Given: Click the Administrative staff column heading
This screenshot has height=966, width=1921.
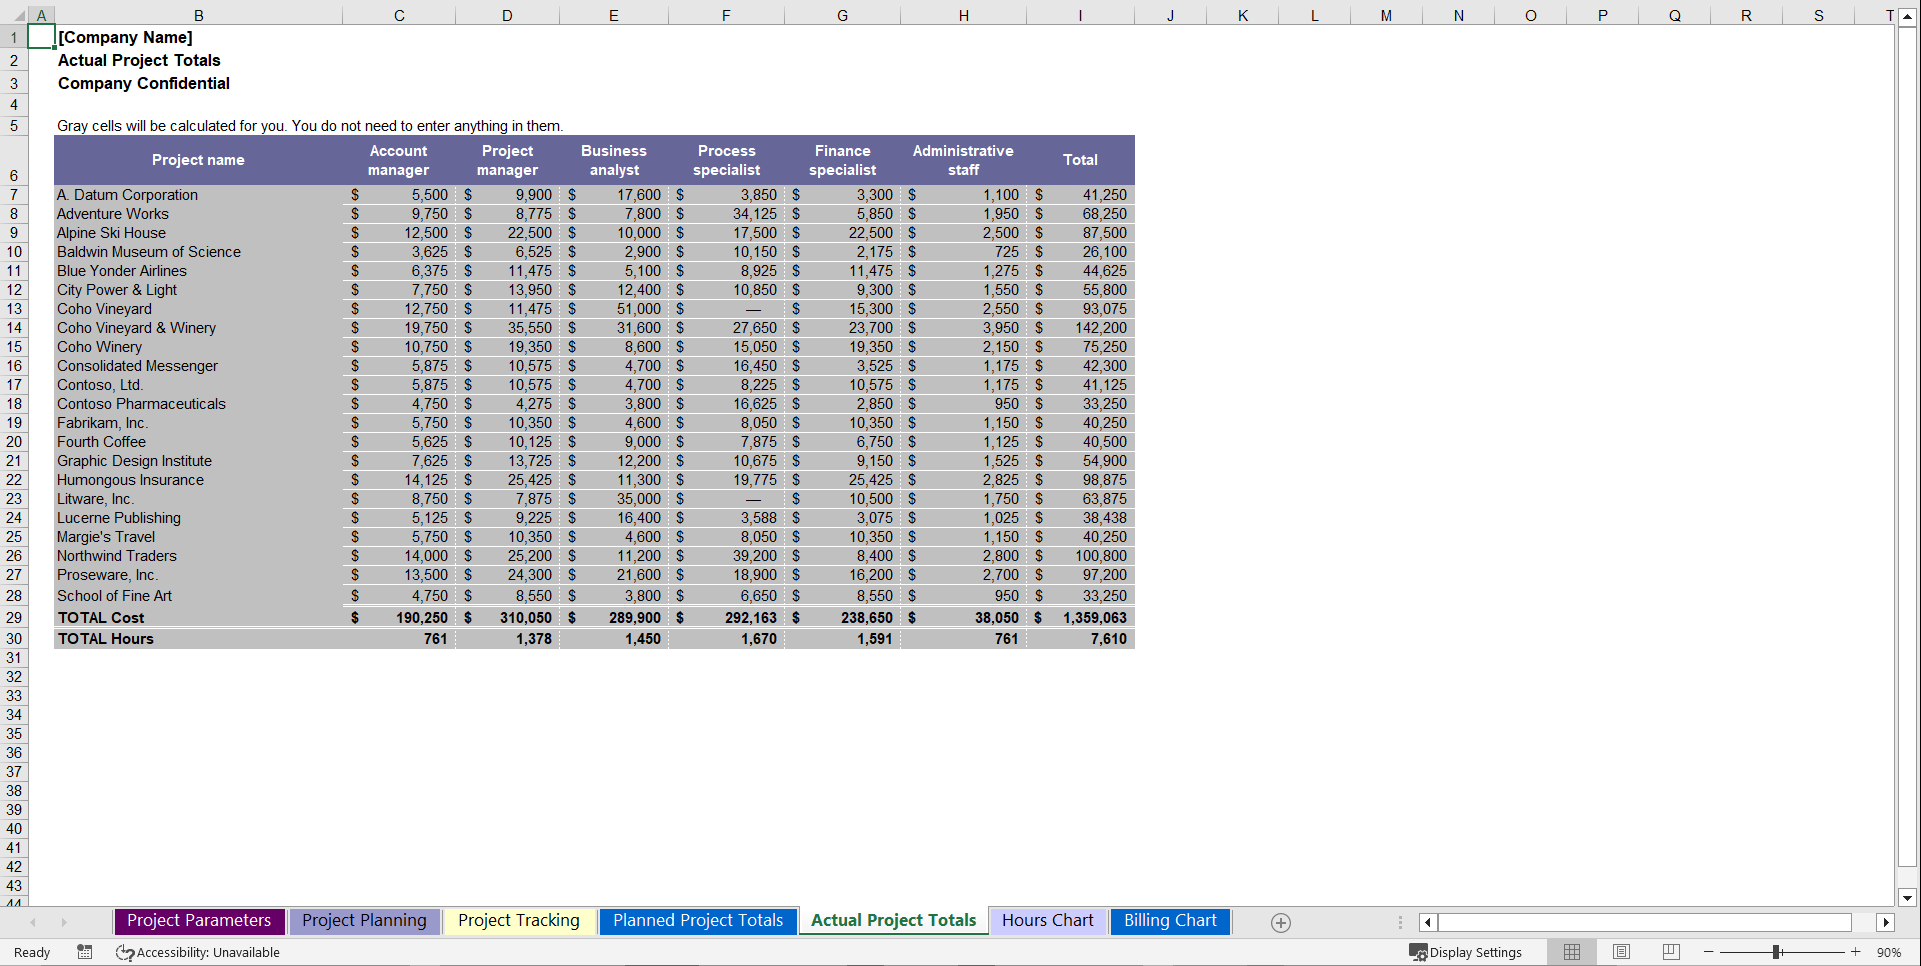Looking at the screenshot, I should pyautogui.click(x=963, y=160).
